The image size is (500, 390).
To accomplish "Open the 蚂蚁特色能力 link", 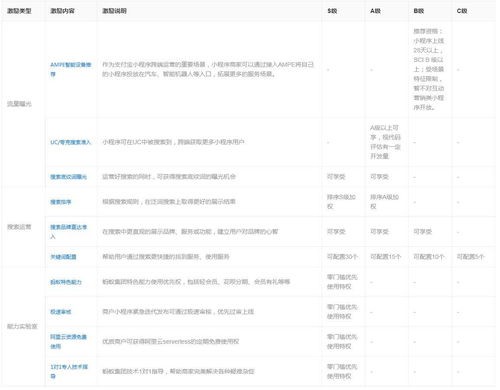I will click(66, 282).
